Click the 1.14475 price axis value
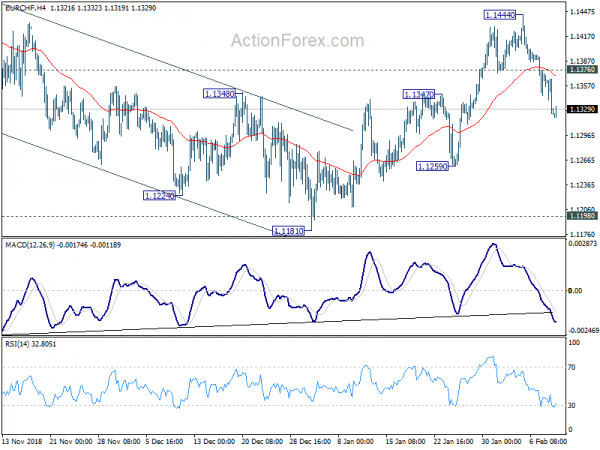 pyautogui.click(x=582, y=12)
